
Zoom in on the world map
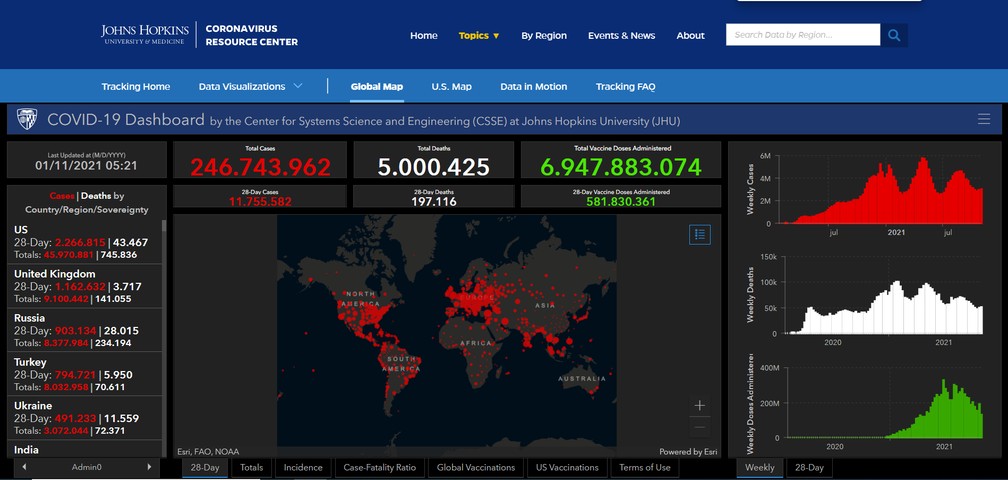700,406
